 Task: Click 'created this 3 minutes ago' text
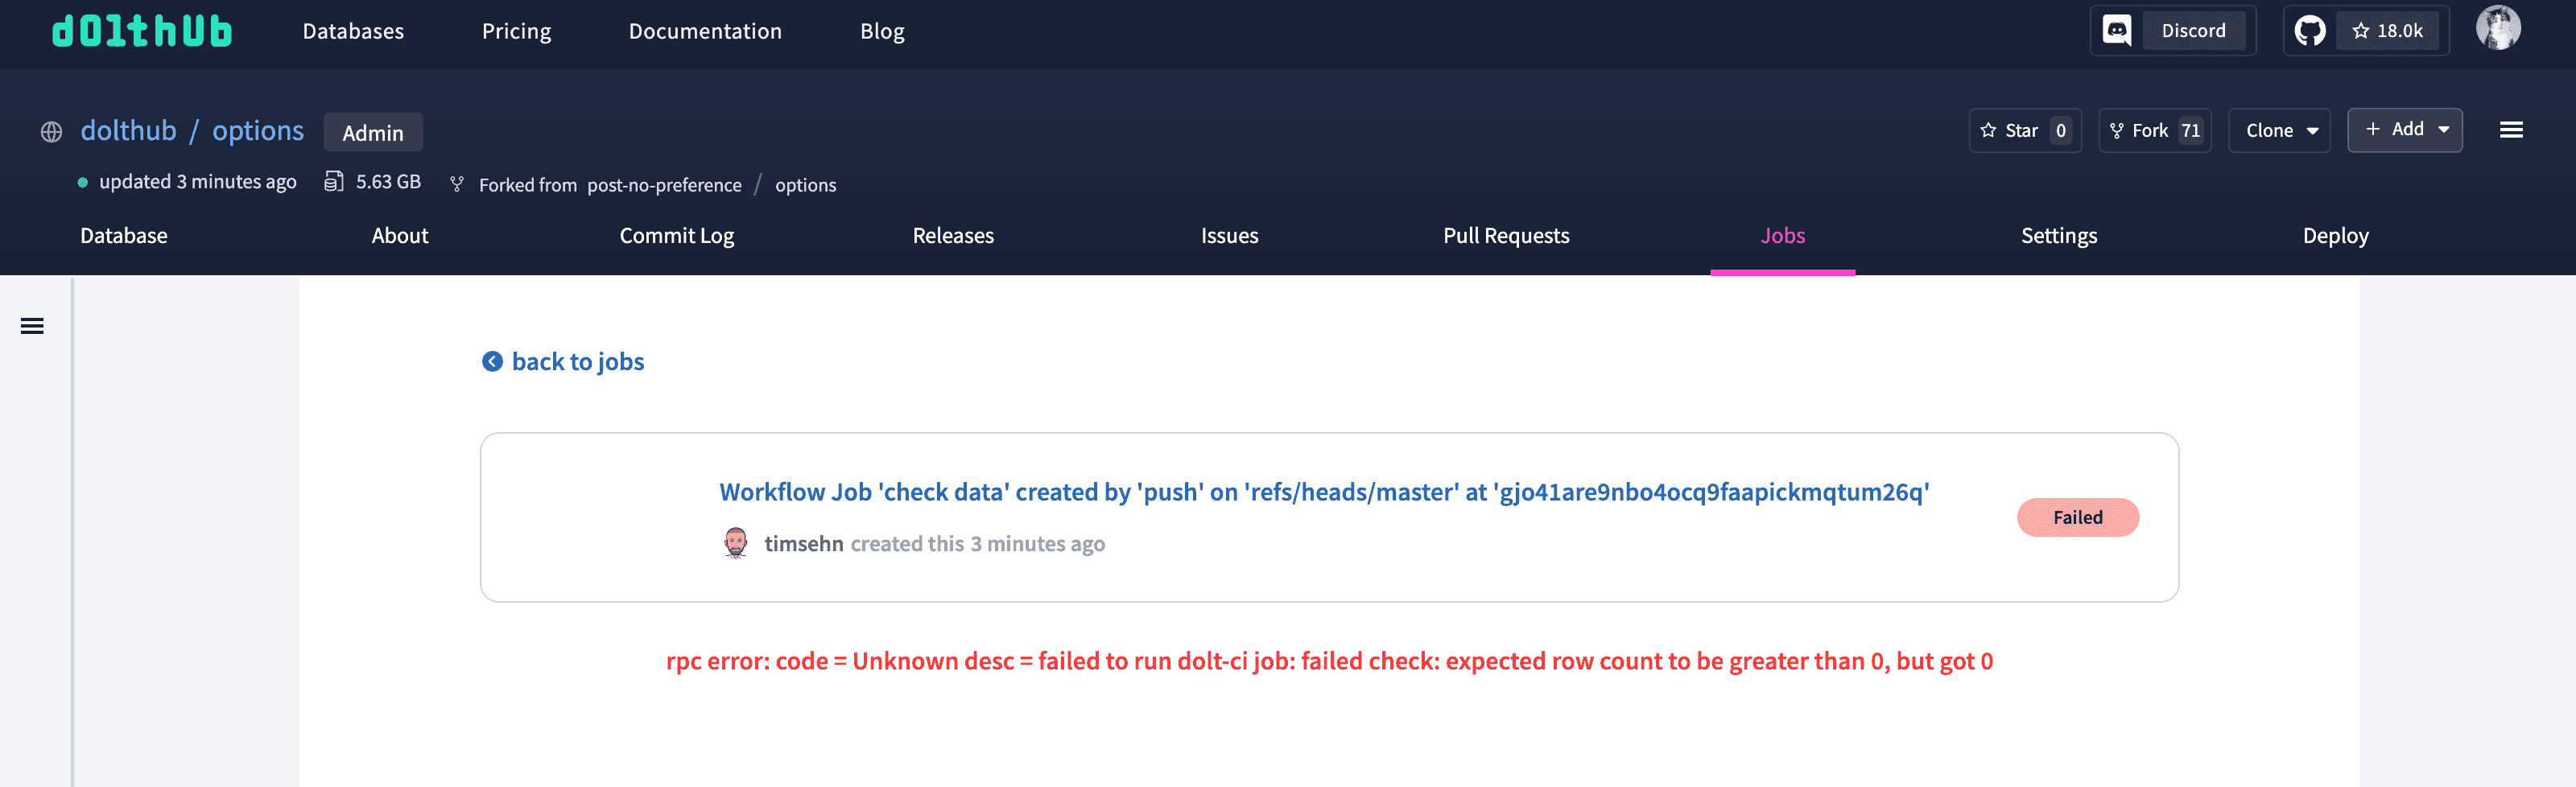(x=977, y=543)
